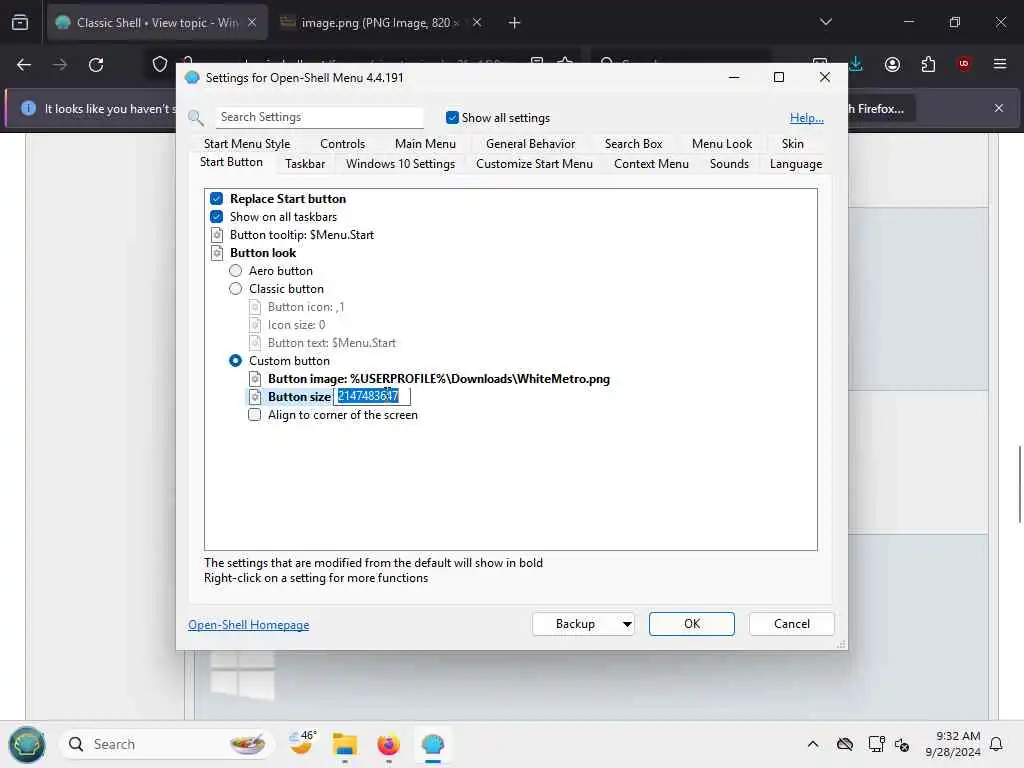
Task: Open General Behavior tab
Action: [530, 144]
